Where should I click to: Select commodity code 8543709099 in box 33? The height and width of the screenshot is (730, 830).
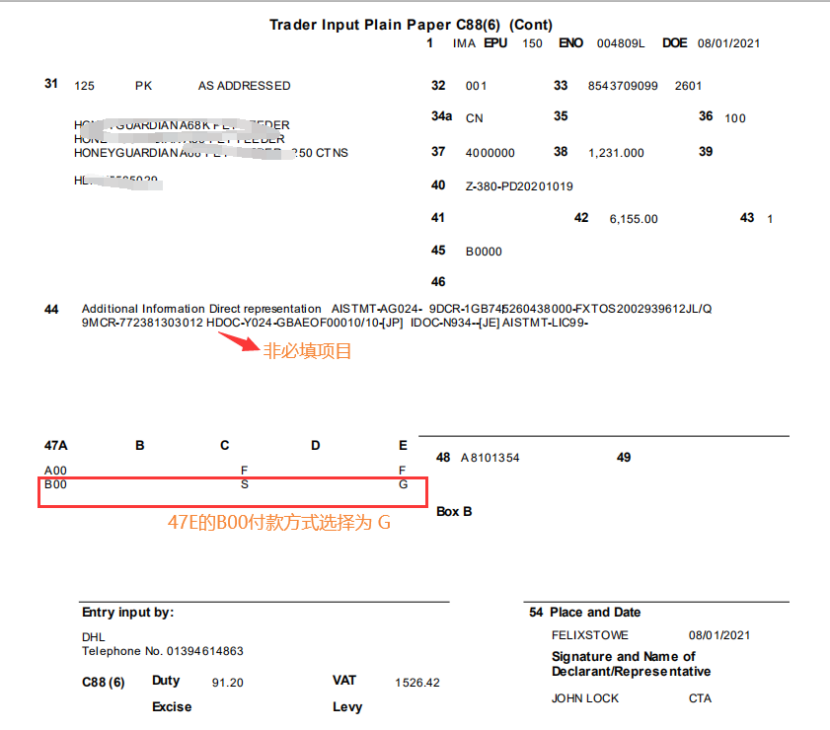pos(624,86)
